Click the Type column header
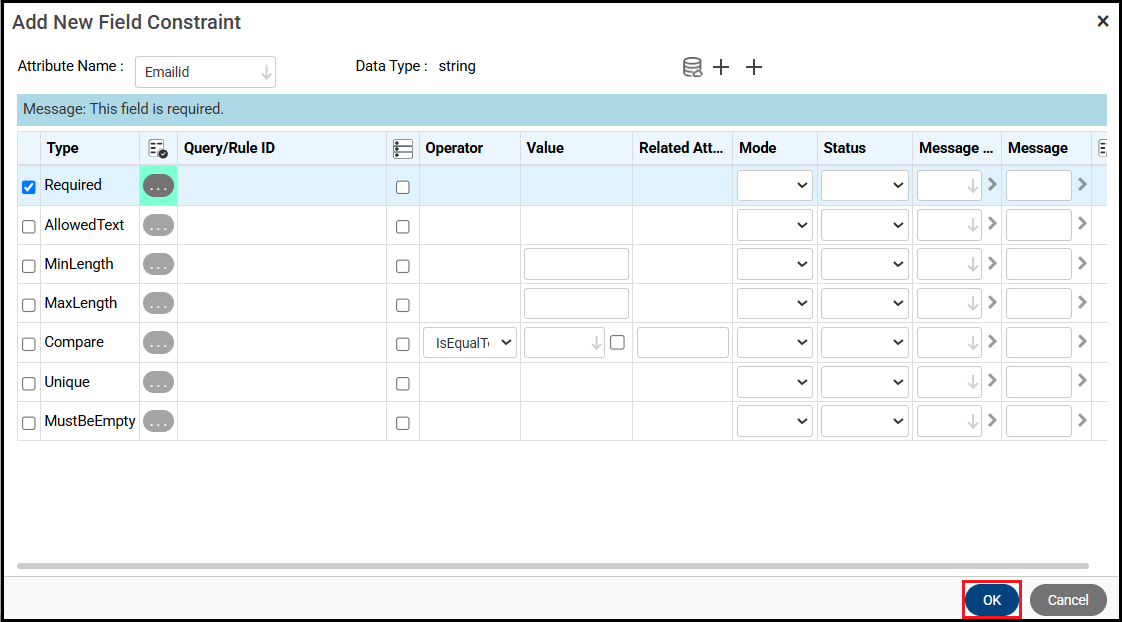 62,148
